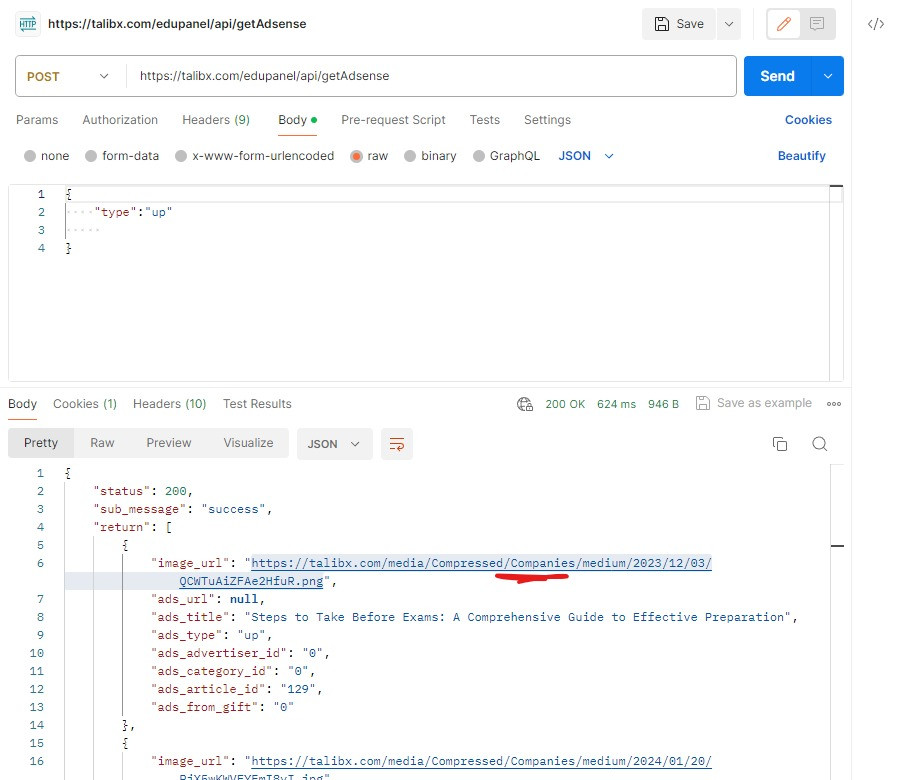Image resolution: width=900 pixels, height=780 pixels.
Task: Switch to the Authorization tab
Action: [x=120, y=120]
